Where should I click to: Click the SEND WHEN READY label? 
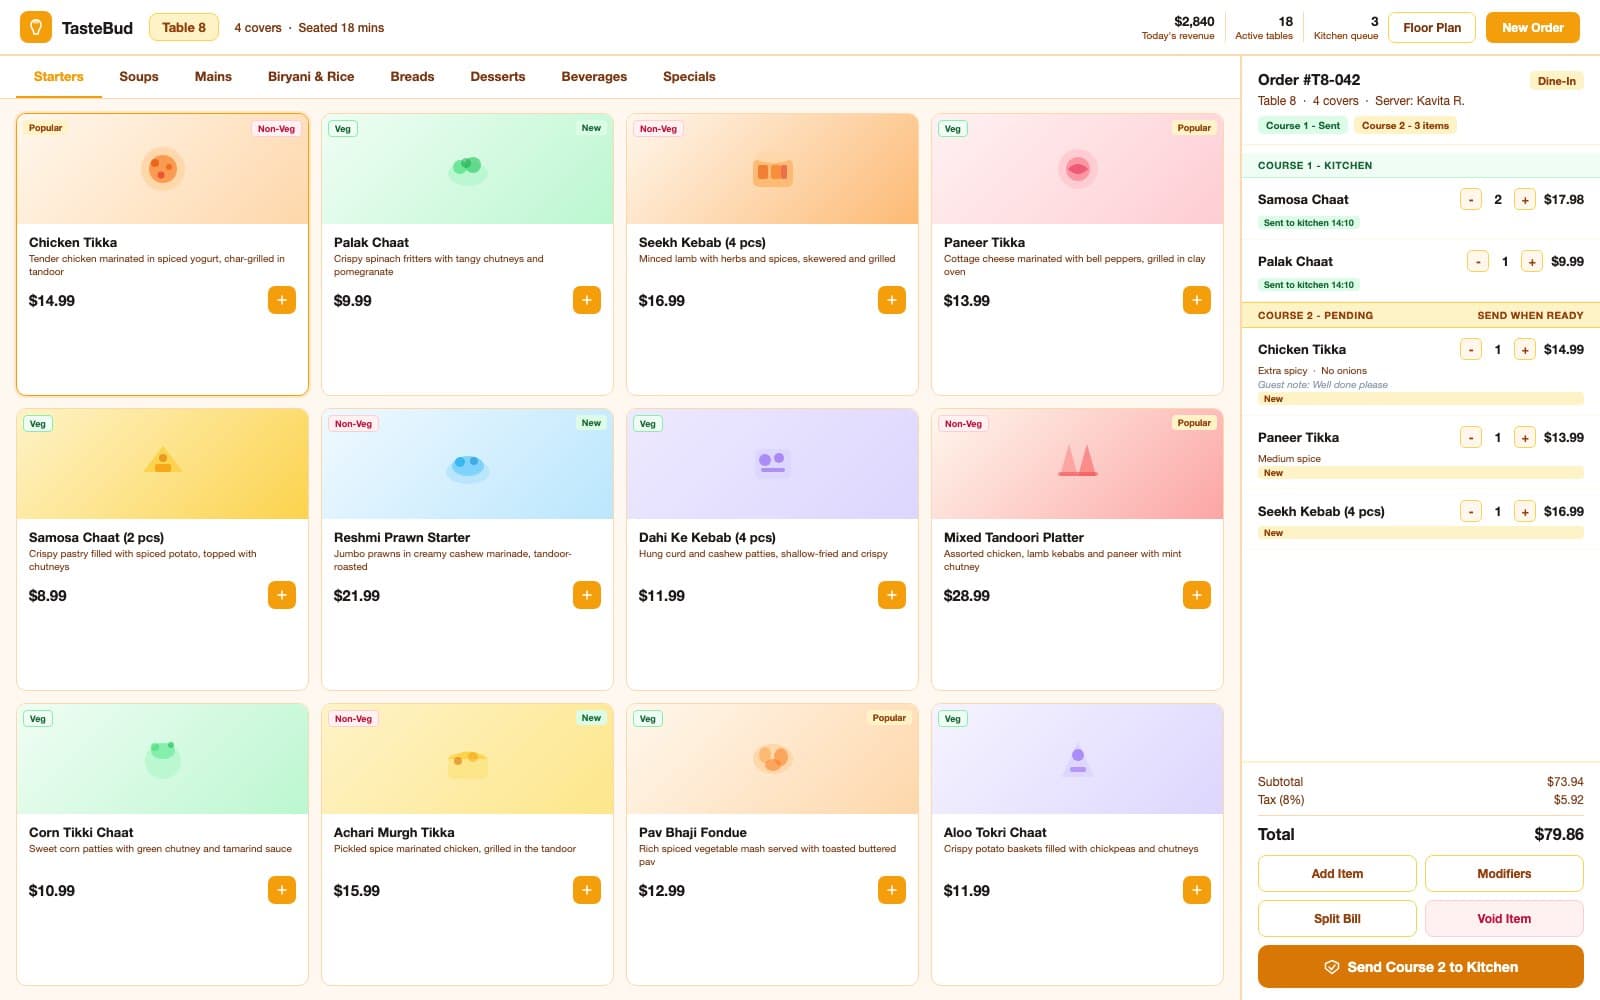[x=1530, y=315]
